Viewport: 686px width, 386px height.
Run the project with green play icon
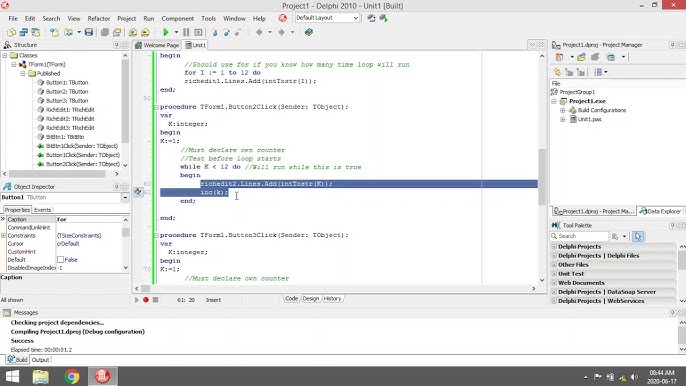(165, 32)
